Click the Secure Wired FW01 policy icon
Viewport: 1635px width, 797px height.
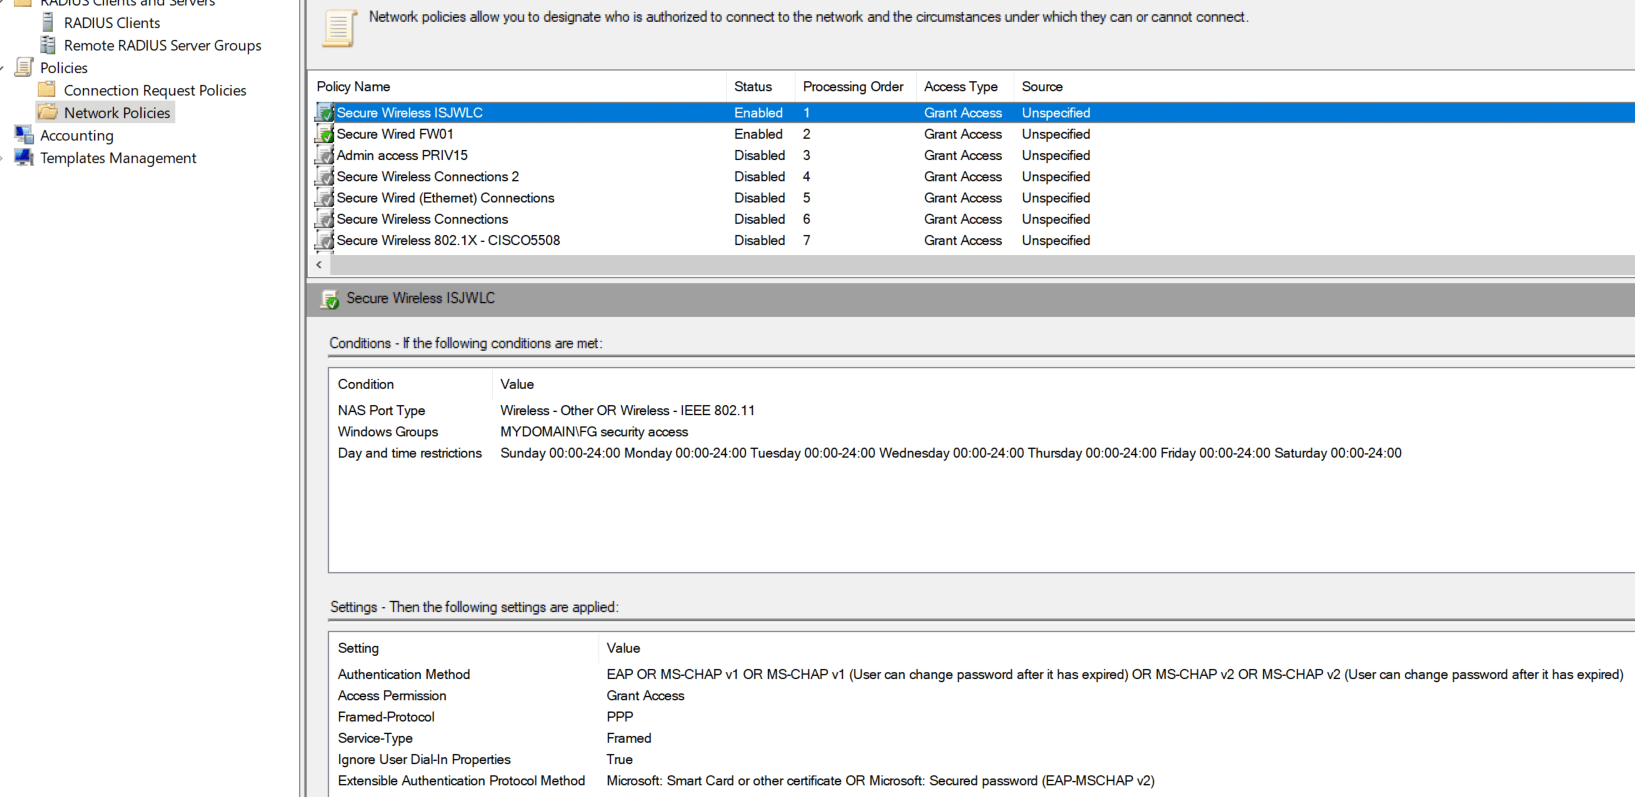tap(325, 134)
